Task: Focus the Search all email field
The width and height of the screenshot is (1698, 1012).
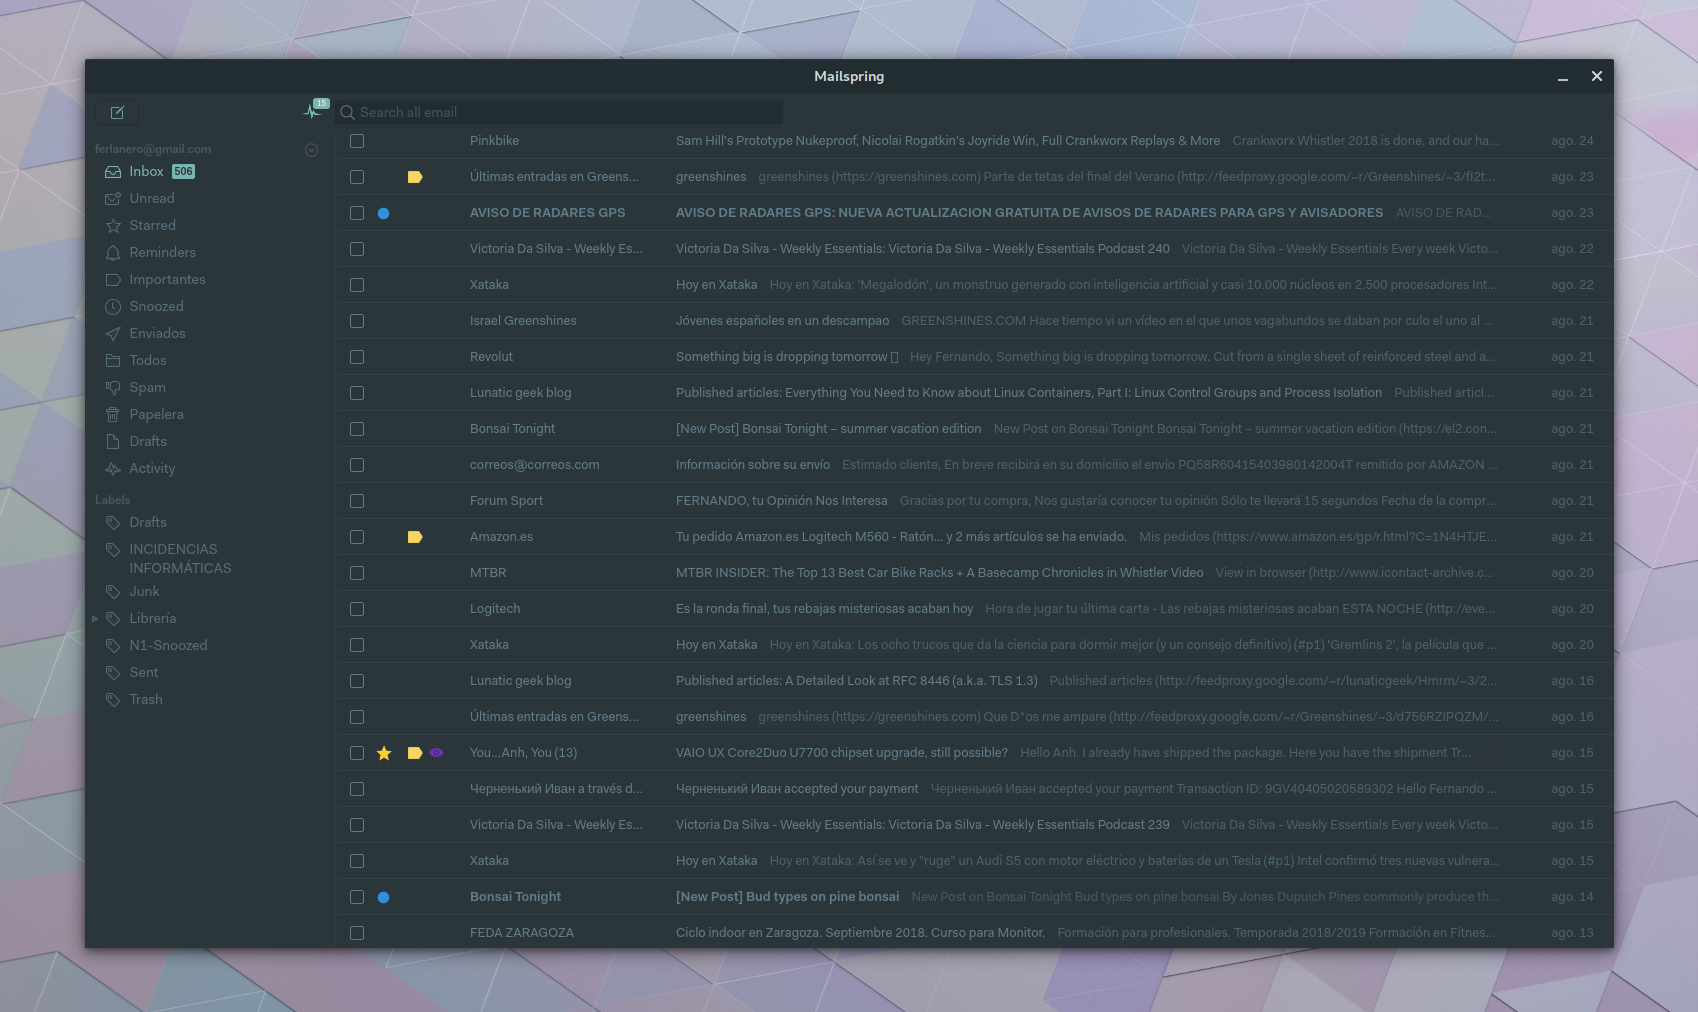Action: pos(560,113)
